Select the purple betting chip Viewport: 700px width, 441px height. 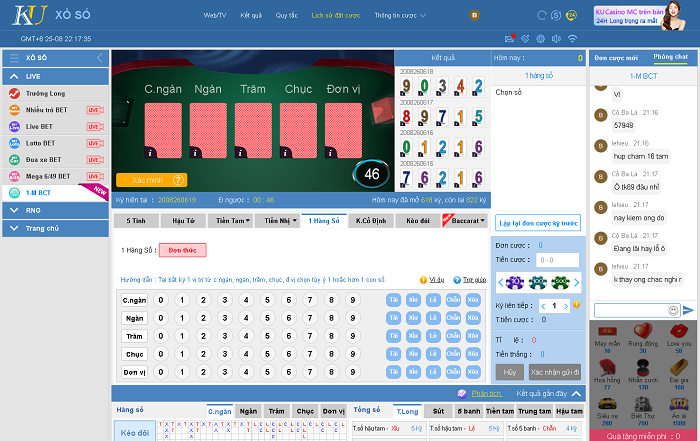[516, 282]
